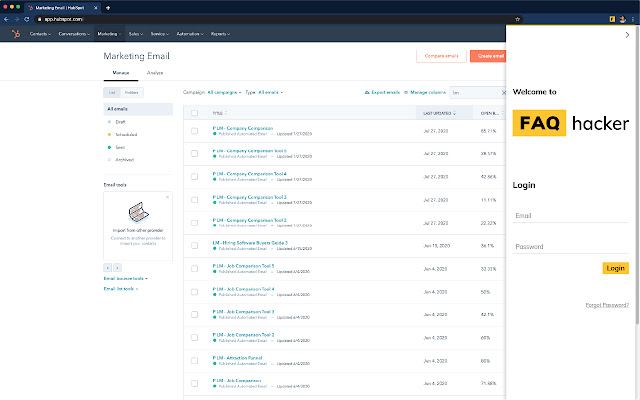
Task: Open the Conversations menu
Action: coord(74,34)
